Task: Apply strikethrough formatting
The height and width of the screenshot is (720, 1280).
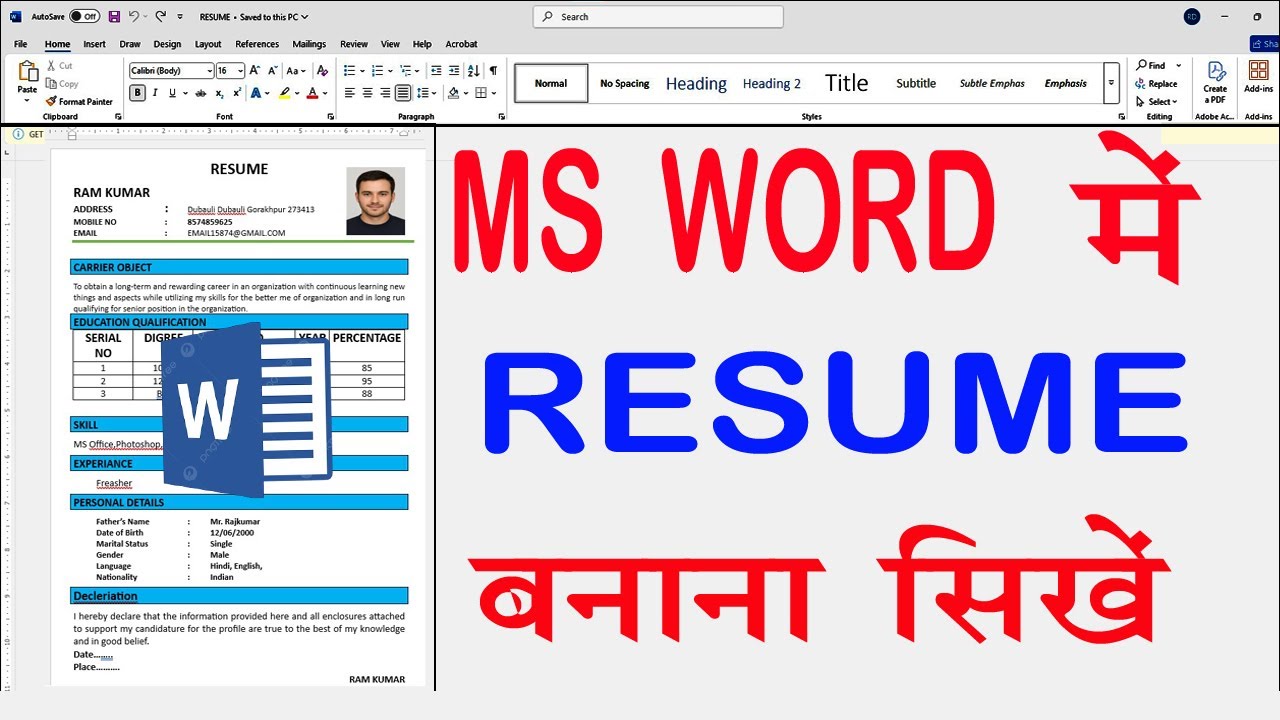Action: point(201,93)
